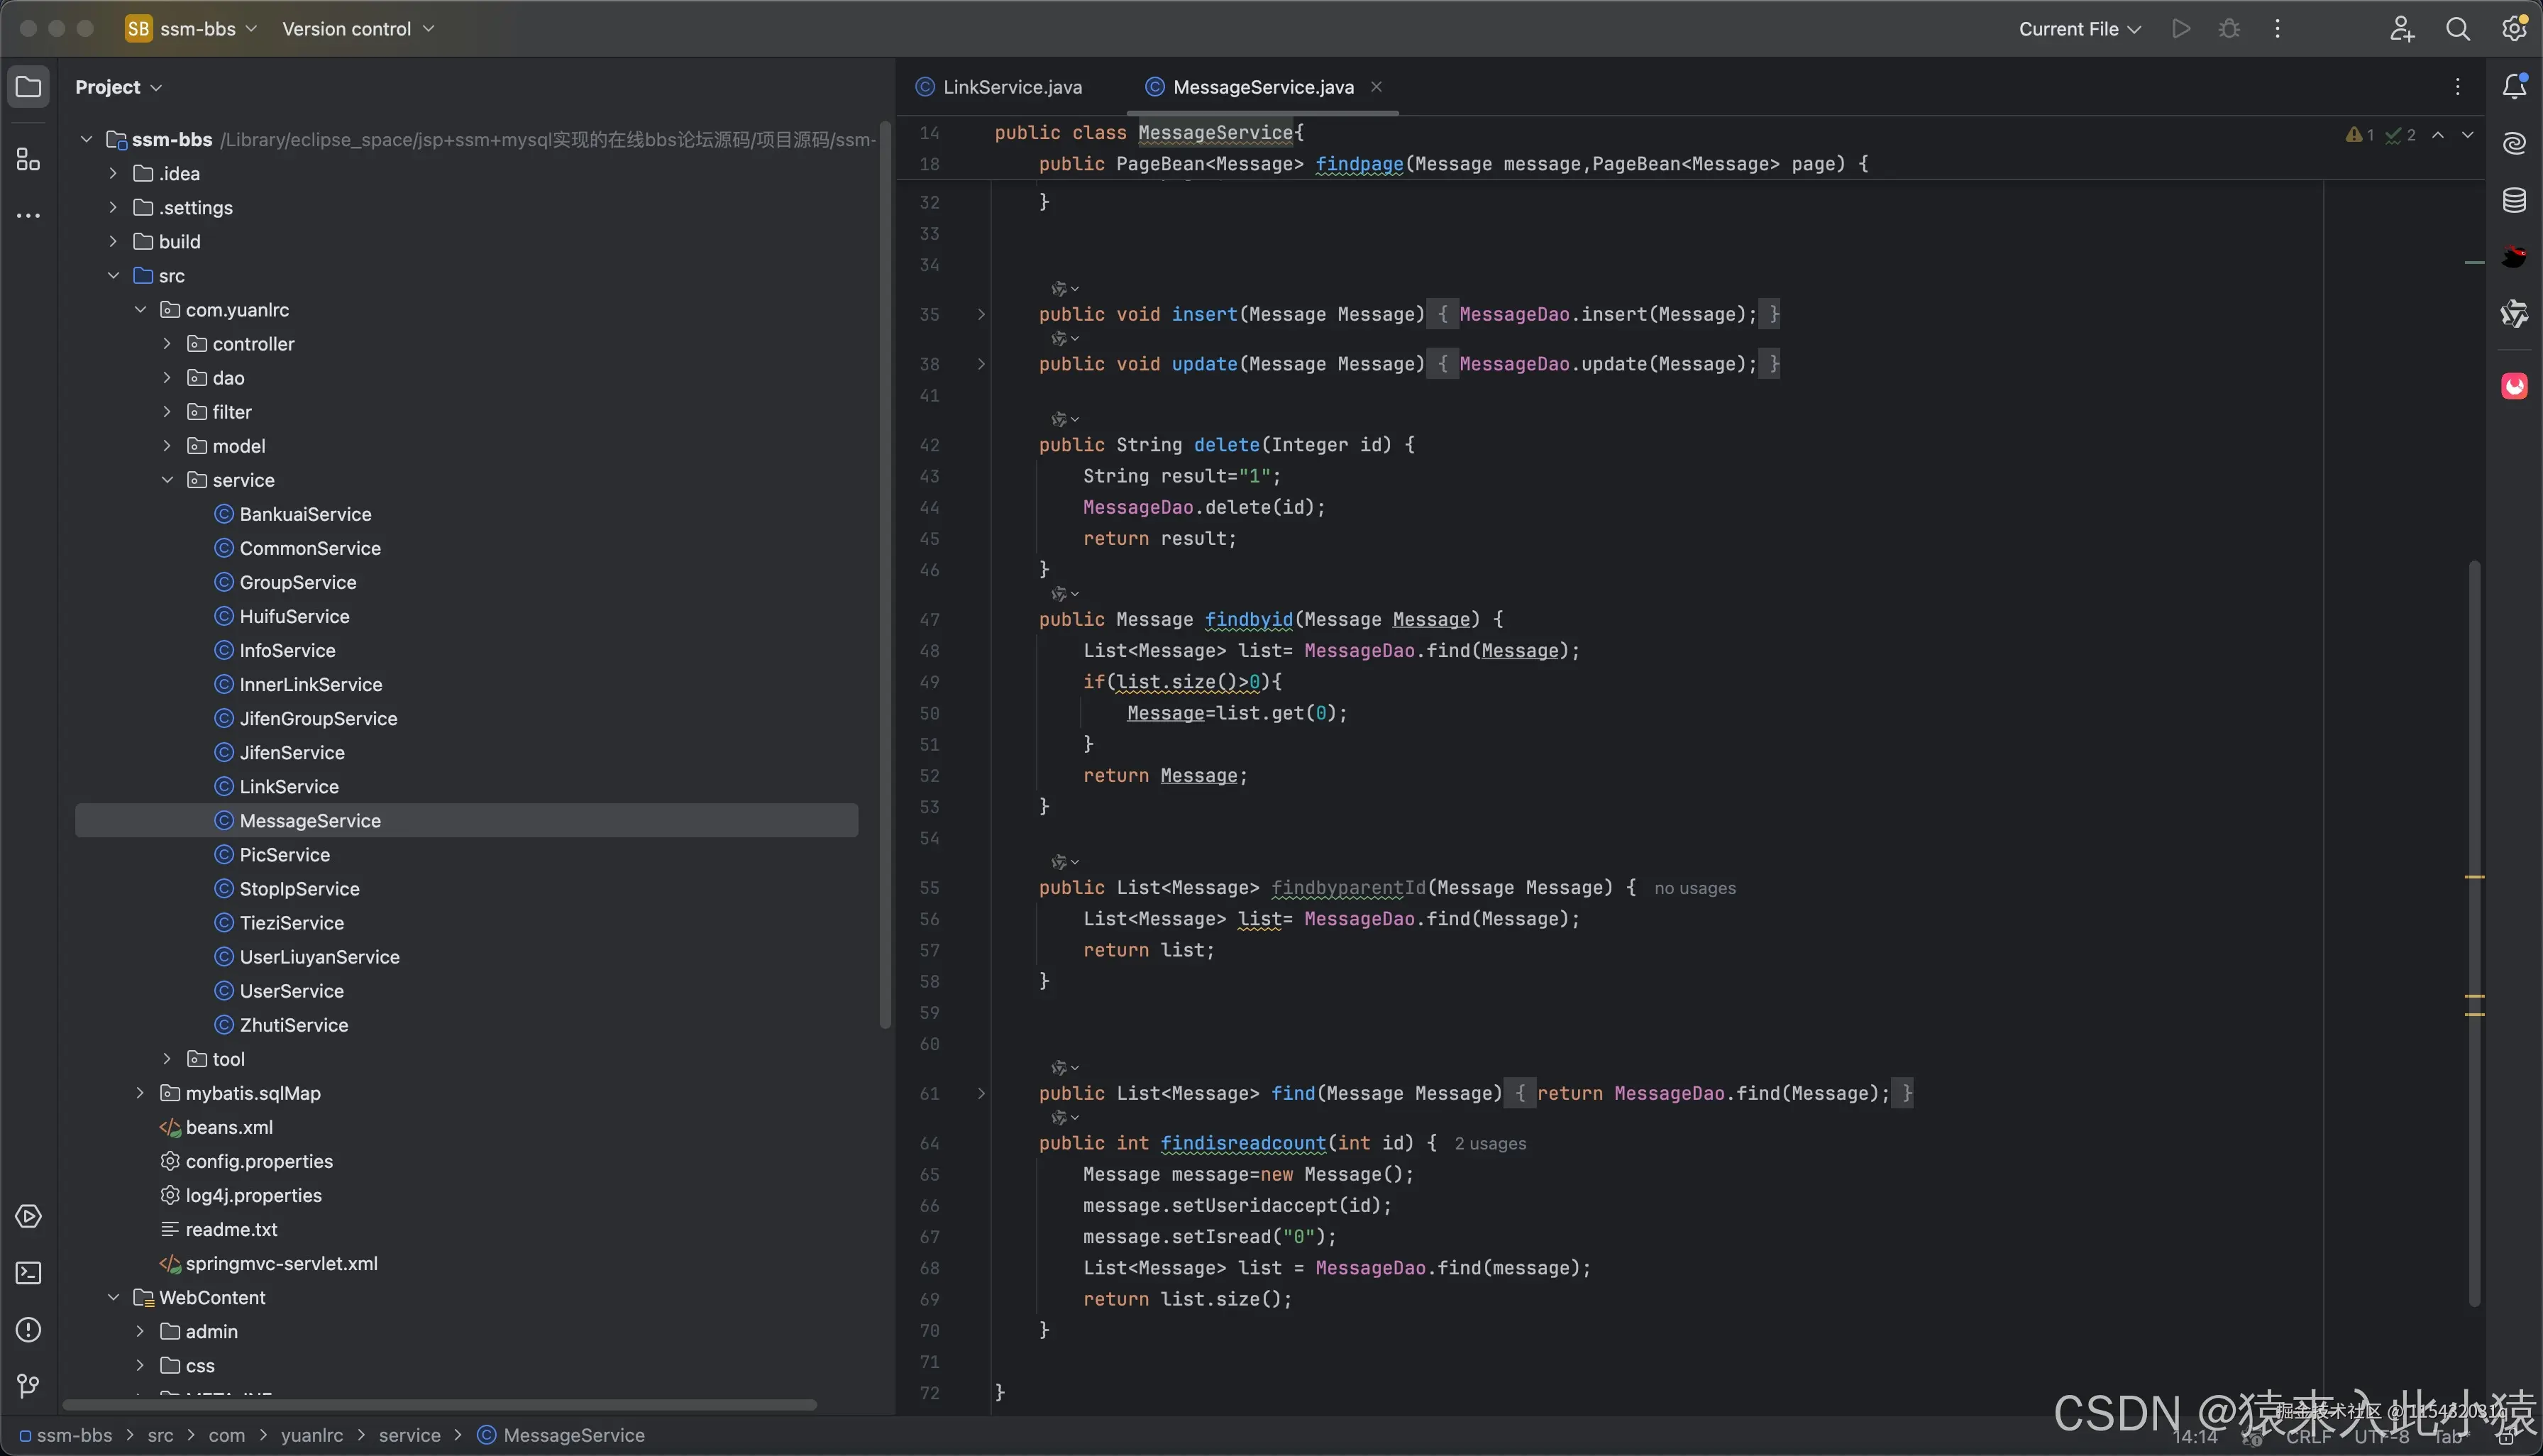Open the Current File run configuration dropdown
Image resolution: width=2543 pixels, height=1456 pixels.
(2079, 29)
